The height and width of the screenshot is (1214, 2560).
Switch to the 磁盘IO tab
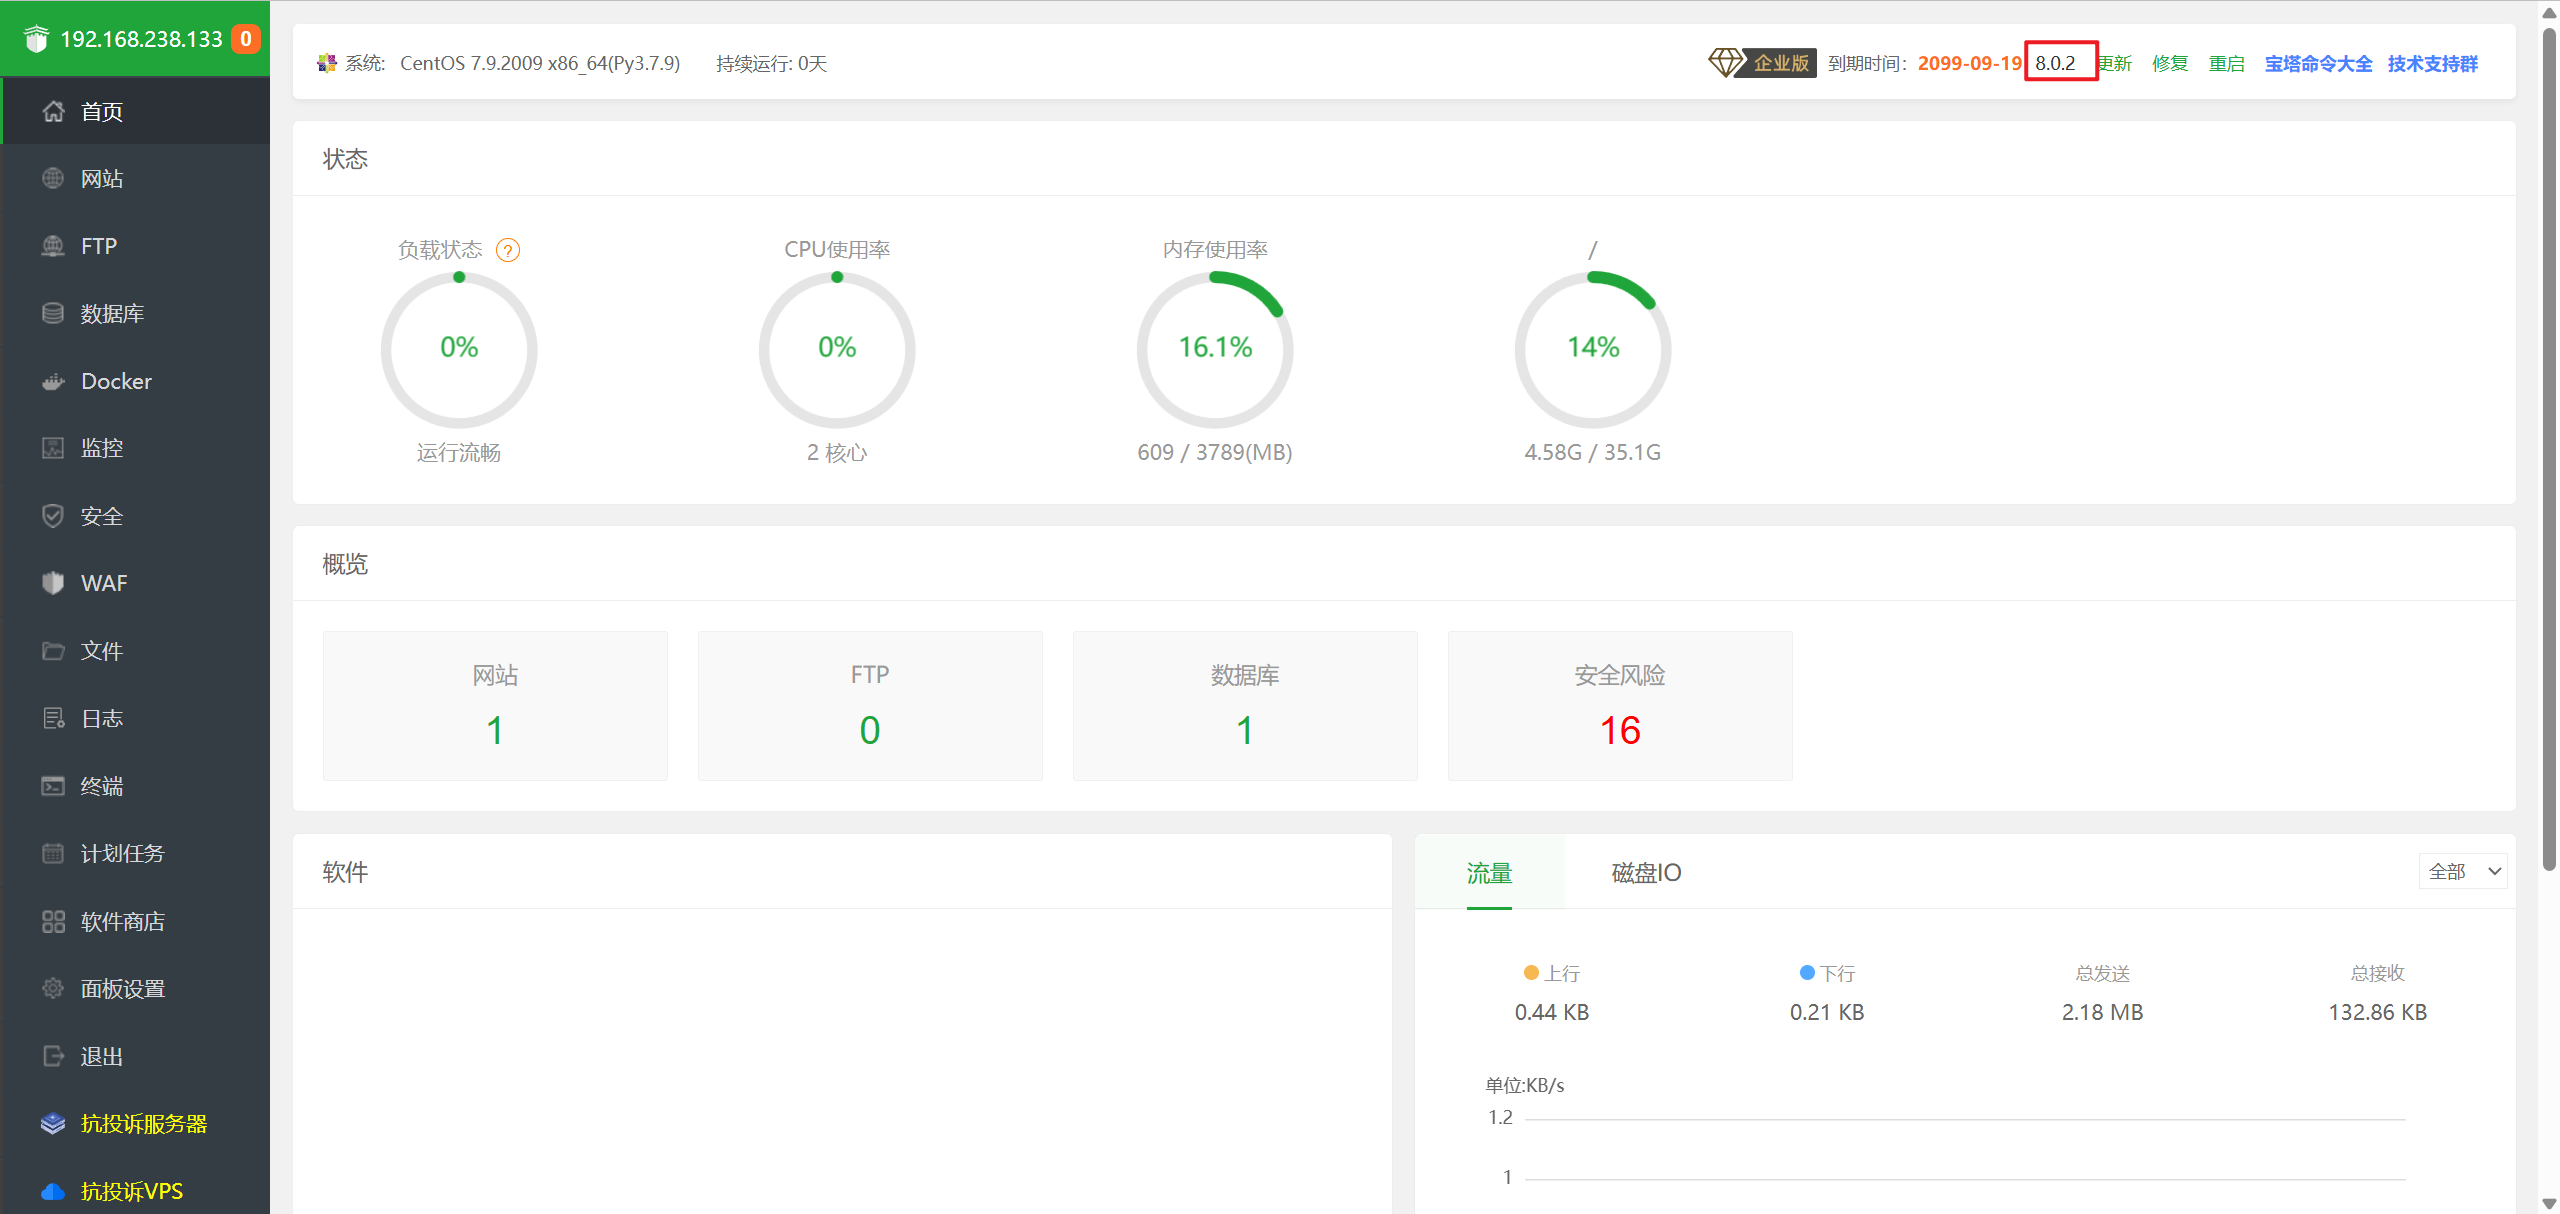tap(1646, 873)
